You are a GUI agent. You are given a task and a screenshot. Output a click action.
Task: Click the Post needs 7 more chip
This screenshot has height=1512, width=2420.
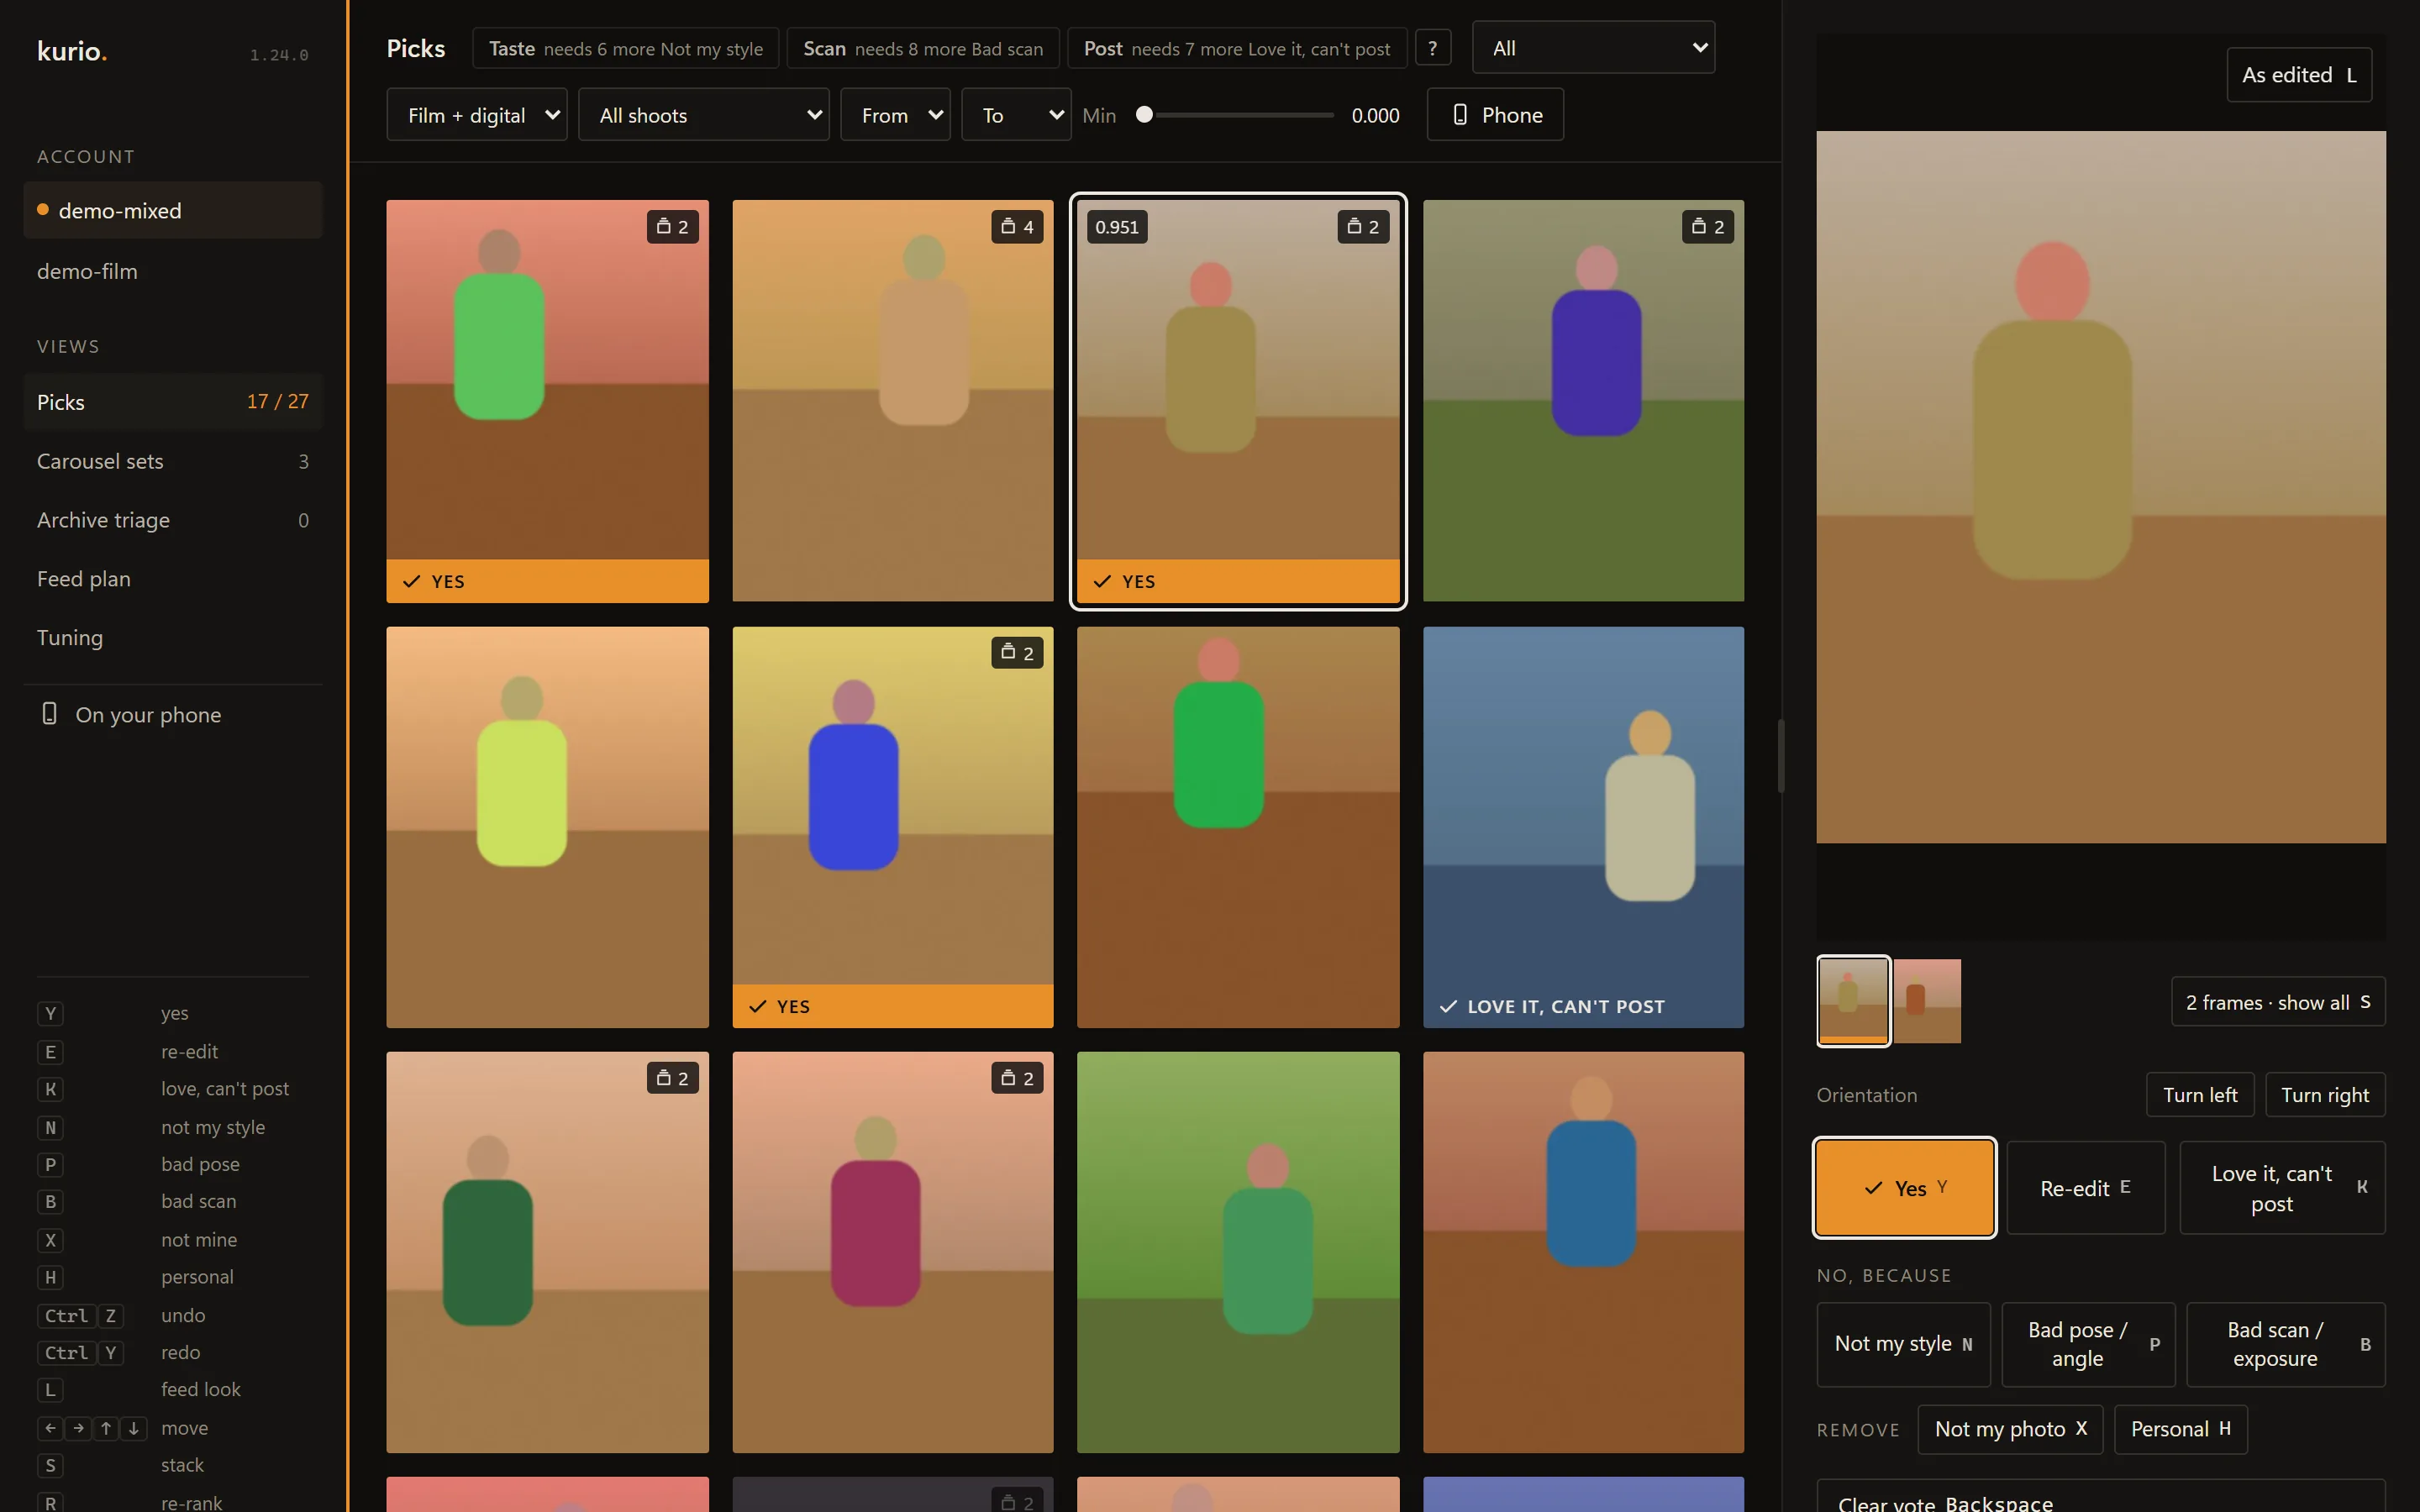point(1237,48)
